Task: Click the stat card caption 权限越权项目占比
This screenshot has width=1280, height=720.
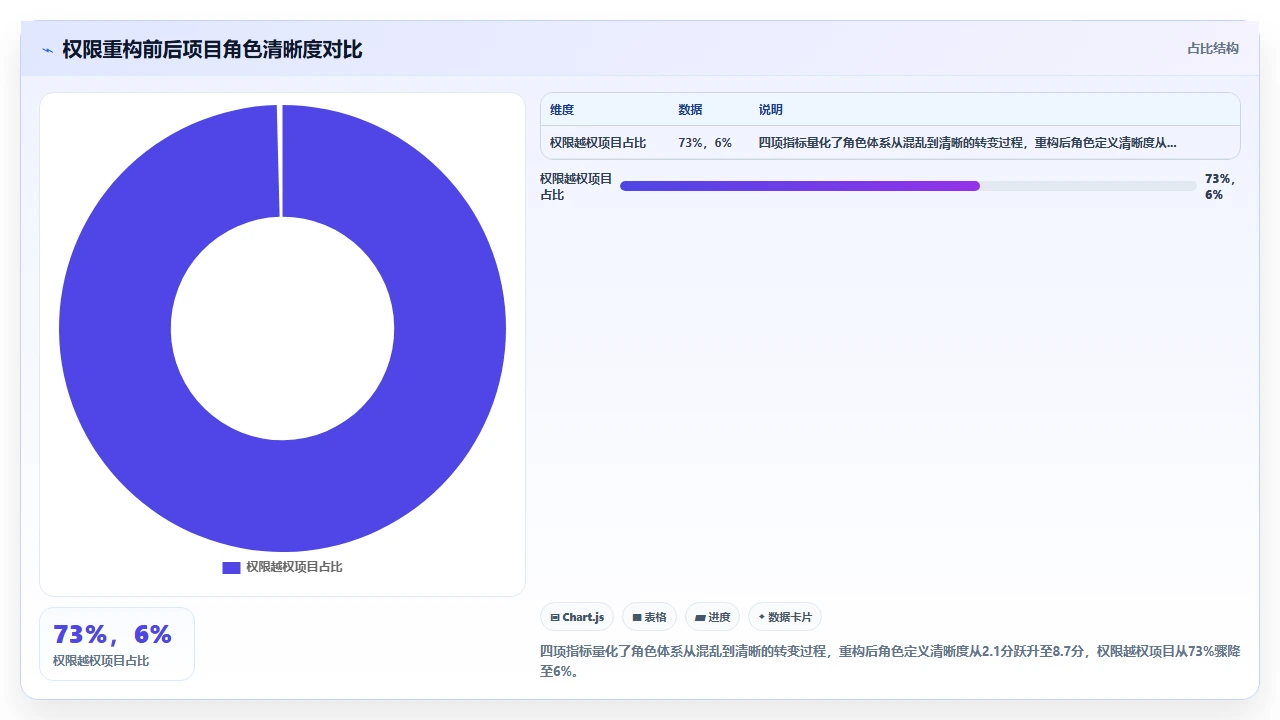Action: (x=101, y=661)
